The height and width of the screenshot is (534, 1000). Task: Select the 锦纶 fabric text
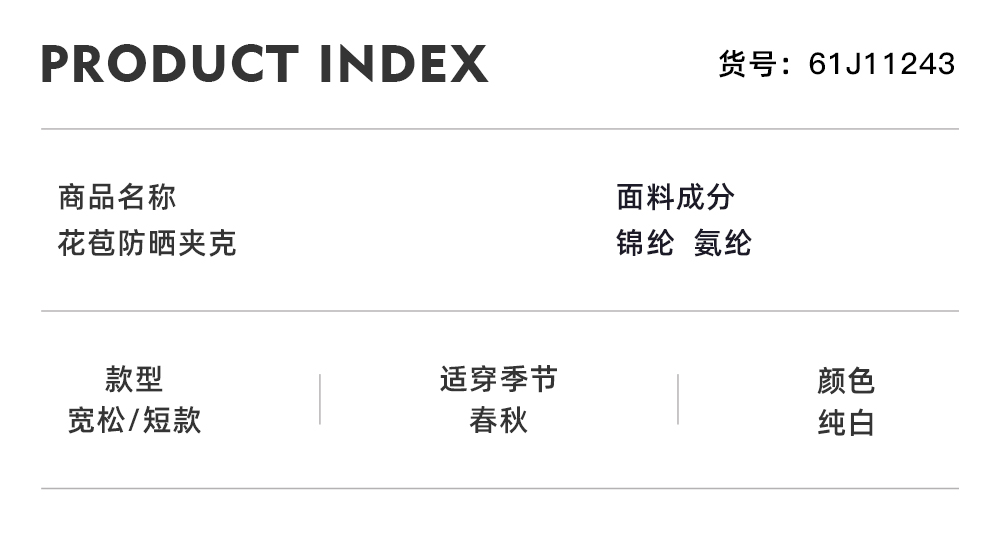tap(645, 243)
